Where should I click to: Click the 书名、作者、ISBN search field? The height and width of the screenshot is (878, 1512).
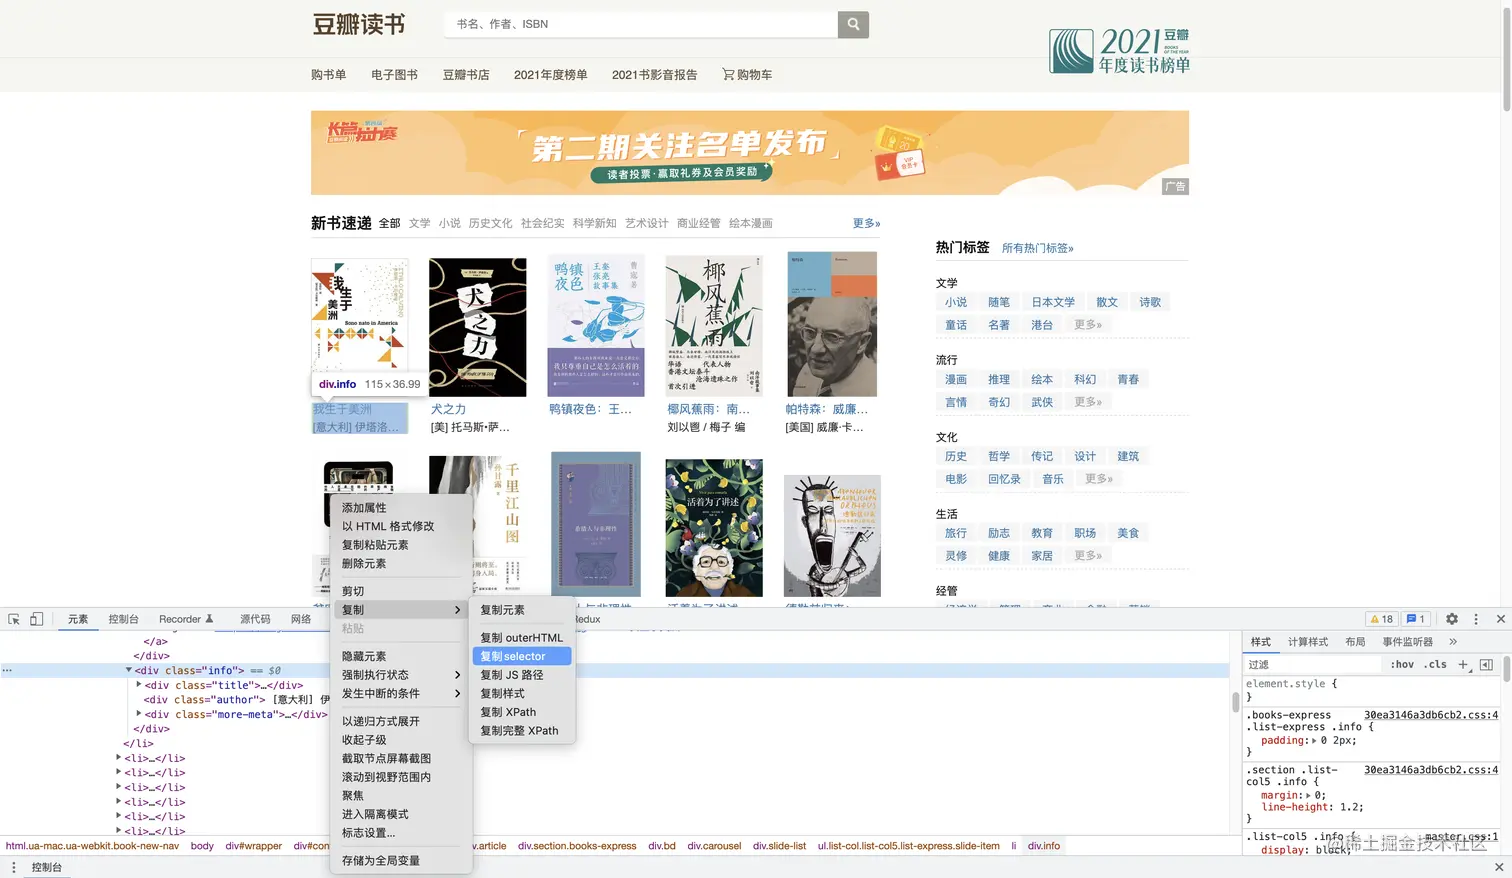pyautogui.click(x=641, y=24)
